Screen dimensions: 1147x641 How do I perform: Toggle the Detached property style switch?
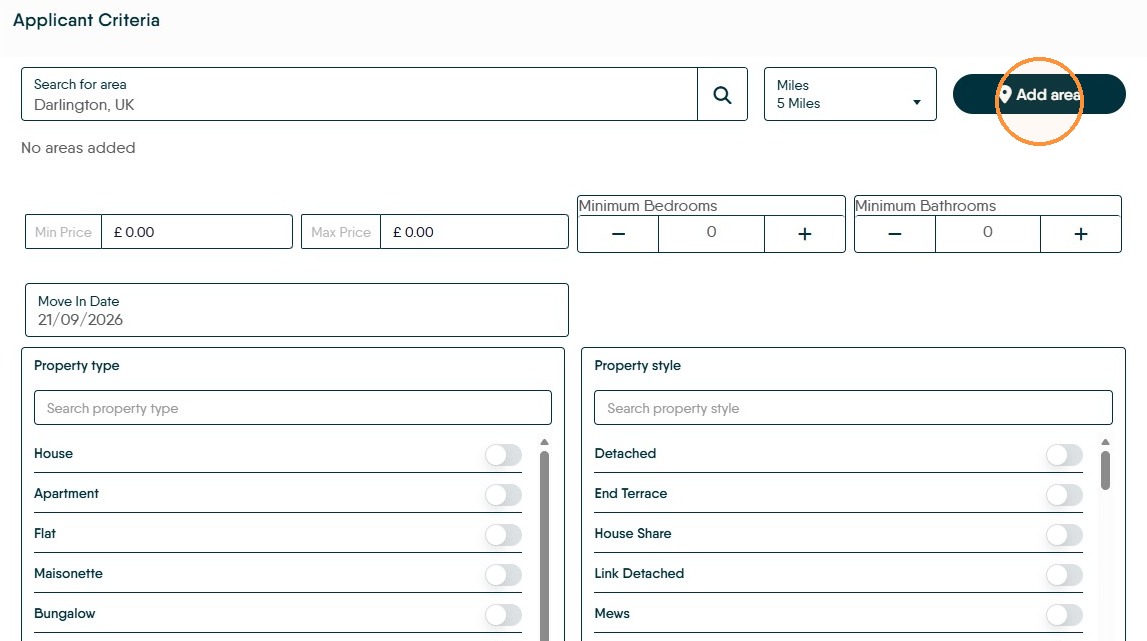[1064, 455]
